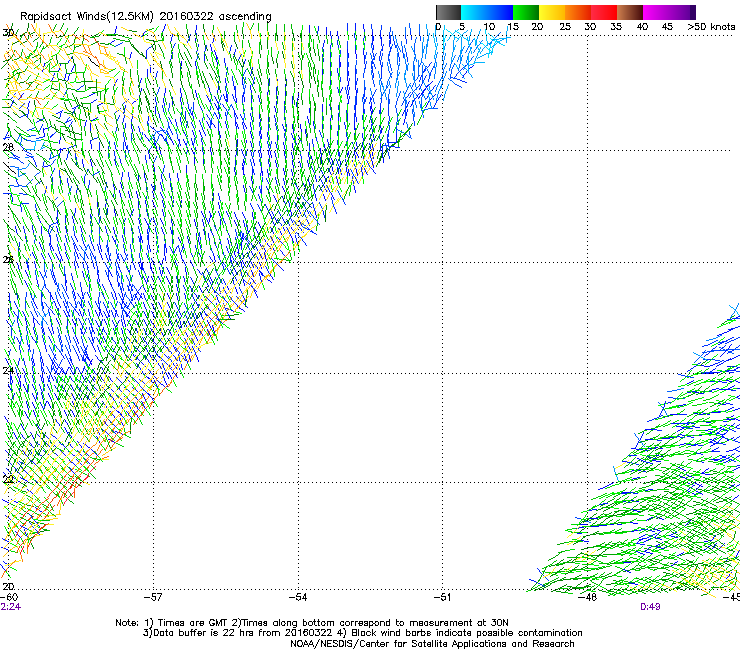This screenshot has height=650, width=740.
Task: Click the '-60' longitude axis label
Action: pyautogui.click(x=9, y=597)
